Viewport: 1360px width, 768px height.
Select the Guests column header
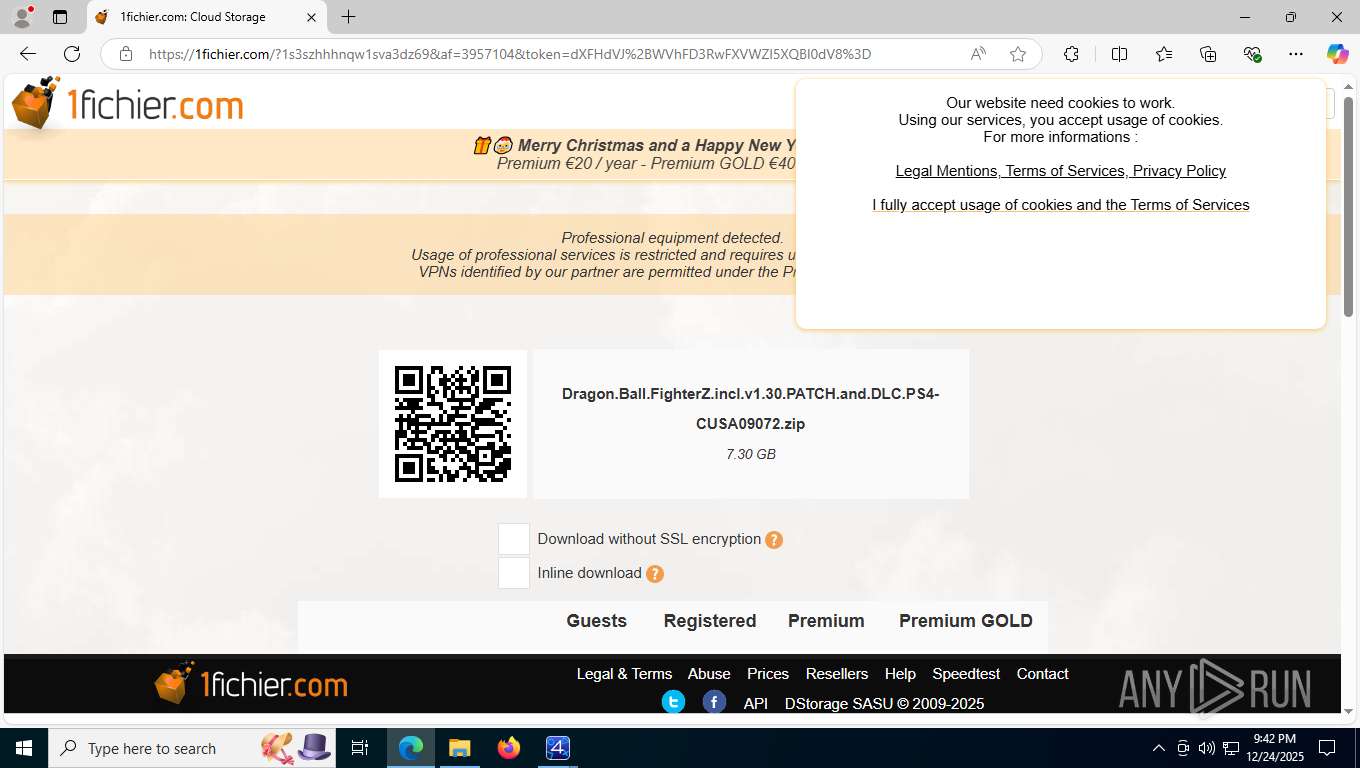pyautogui.click(x=597, y=621)
